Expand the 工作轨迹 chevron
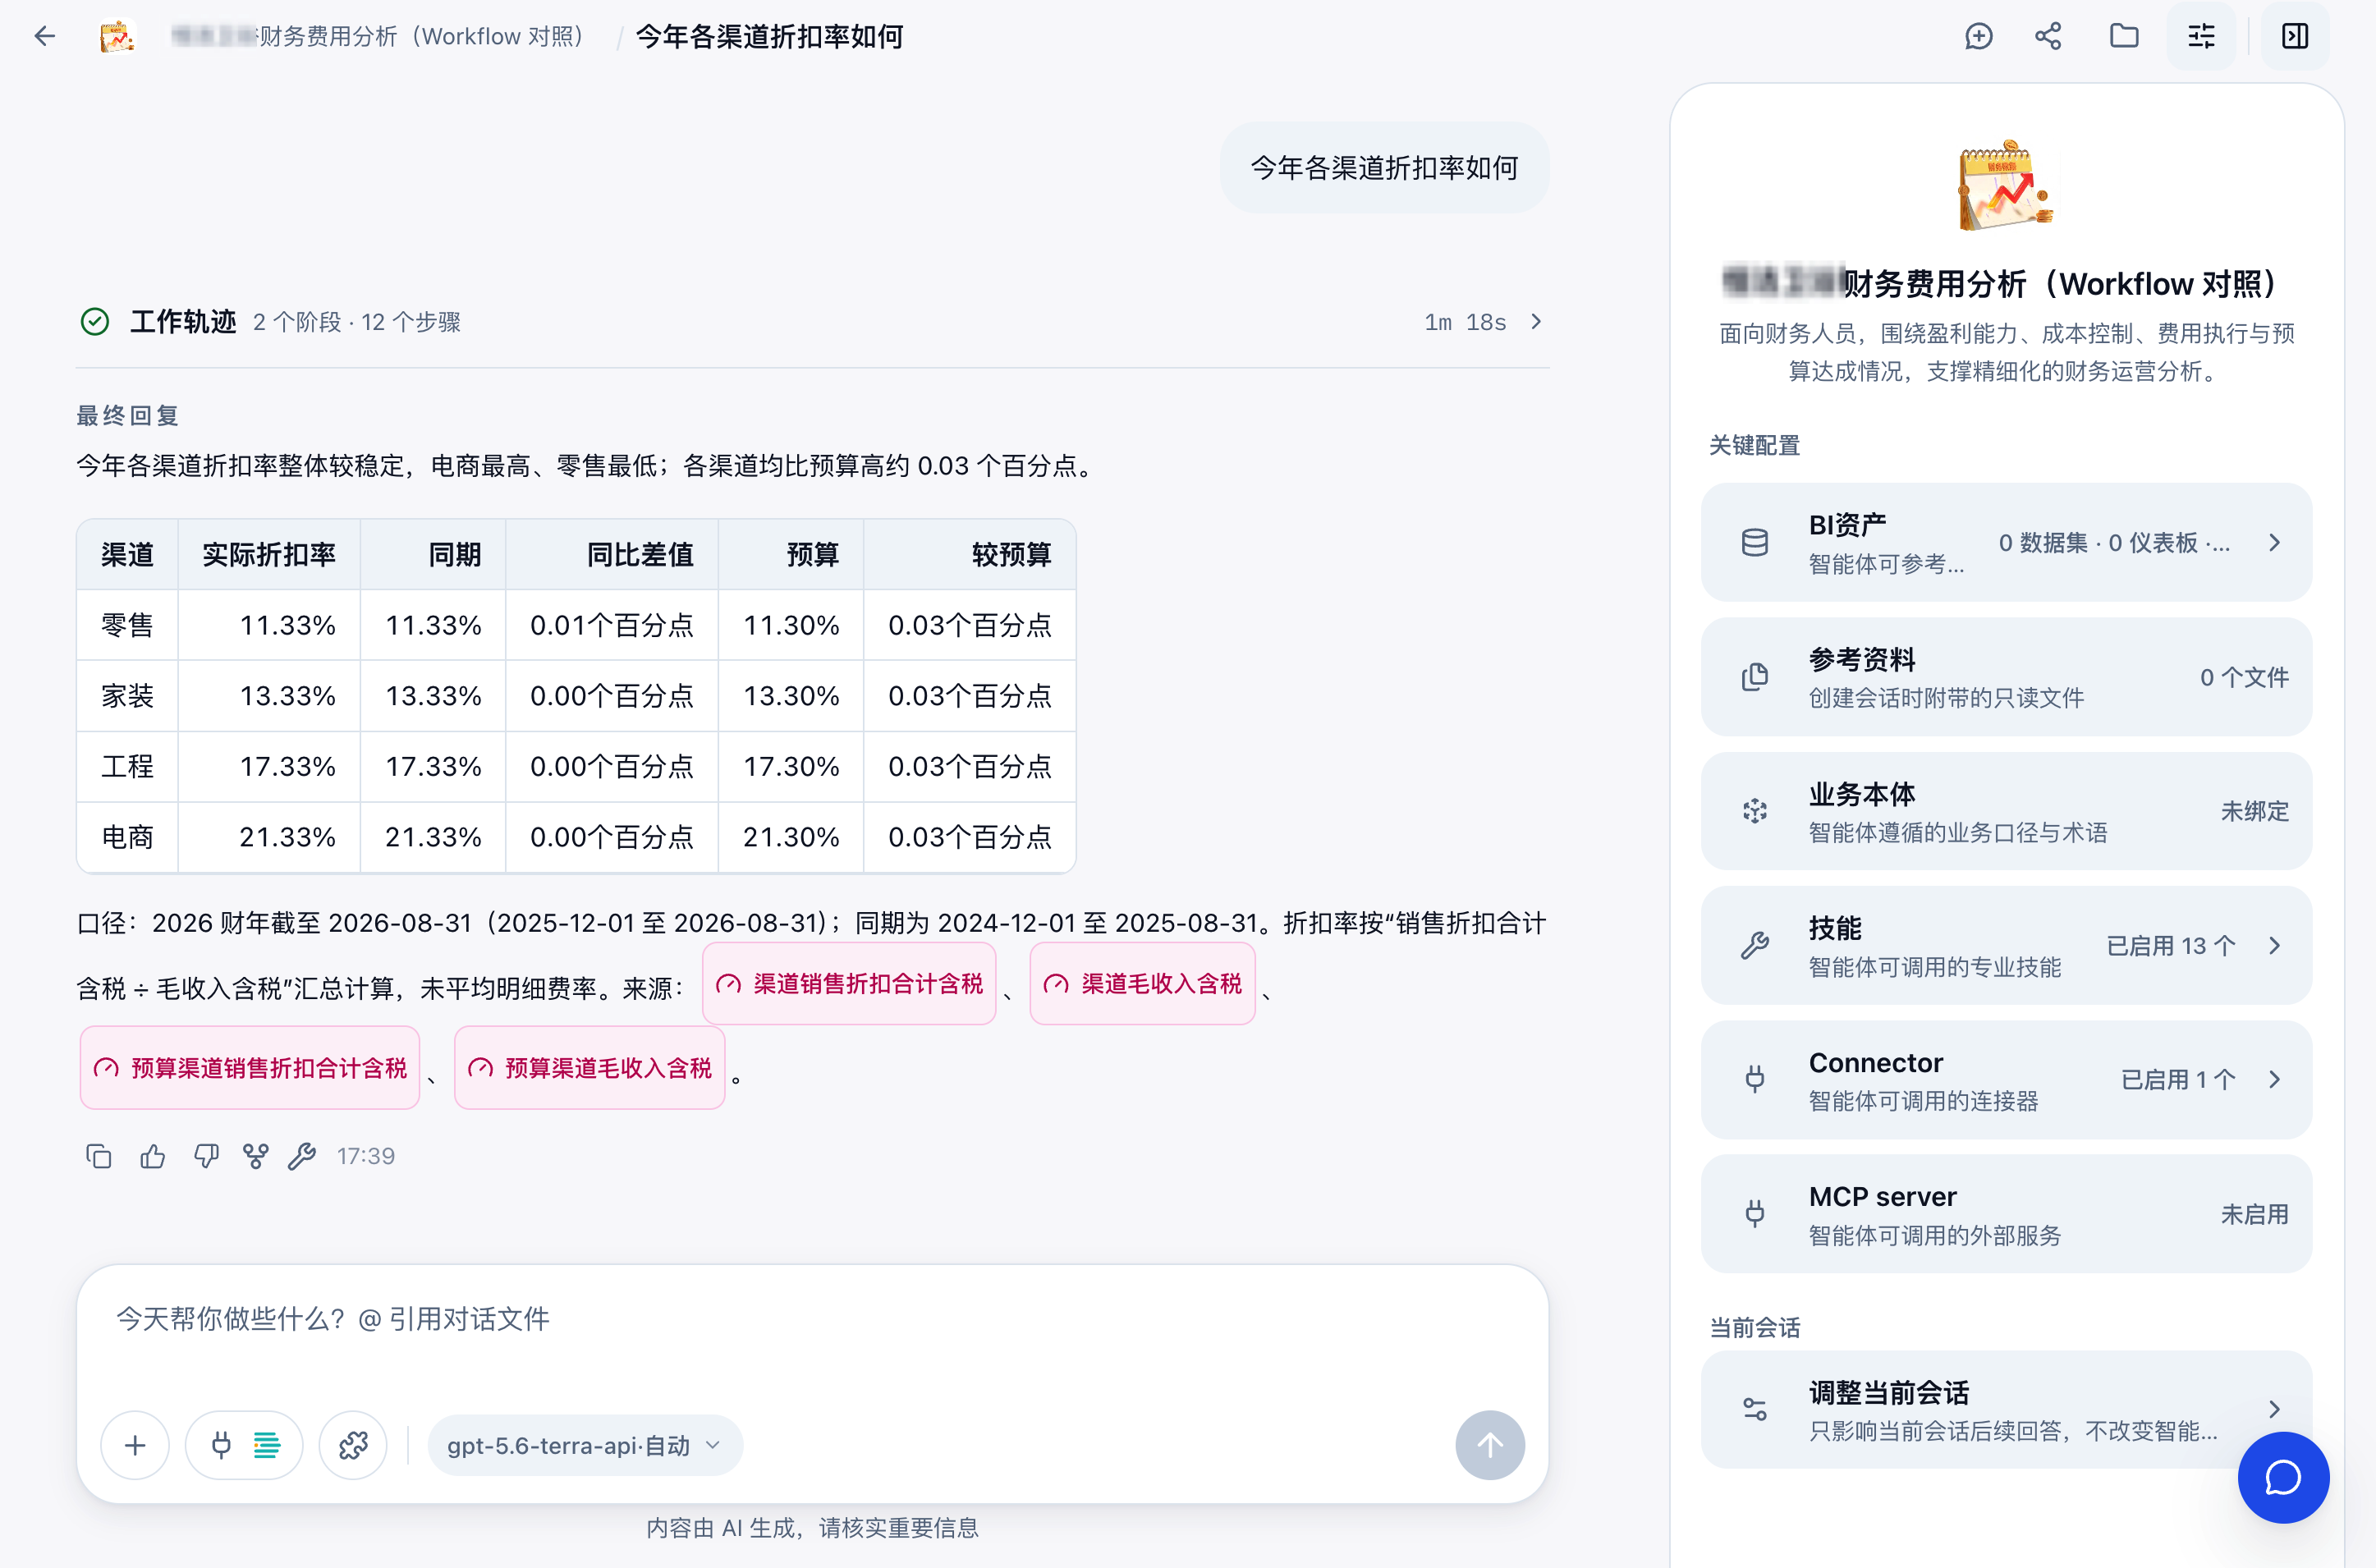 coord(1537,322)
